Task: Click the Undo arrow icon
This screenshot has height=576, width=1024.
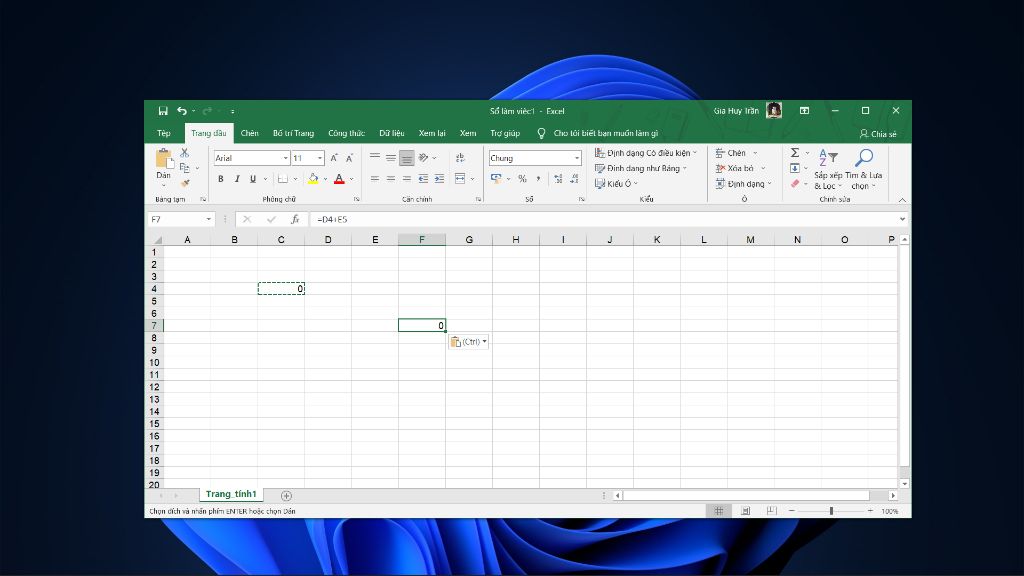Action: pyautogui.click(x=182, y=111)
